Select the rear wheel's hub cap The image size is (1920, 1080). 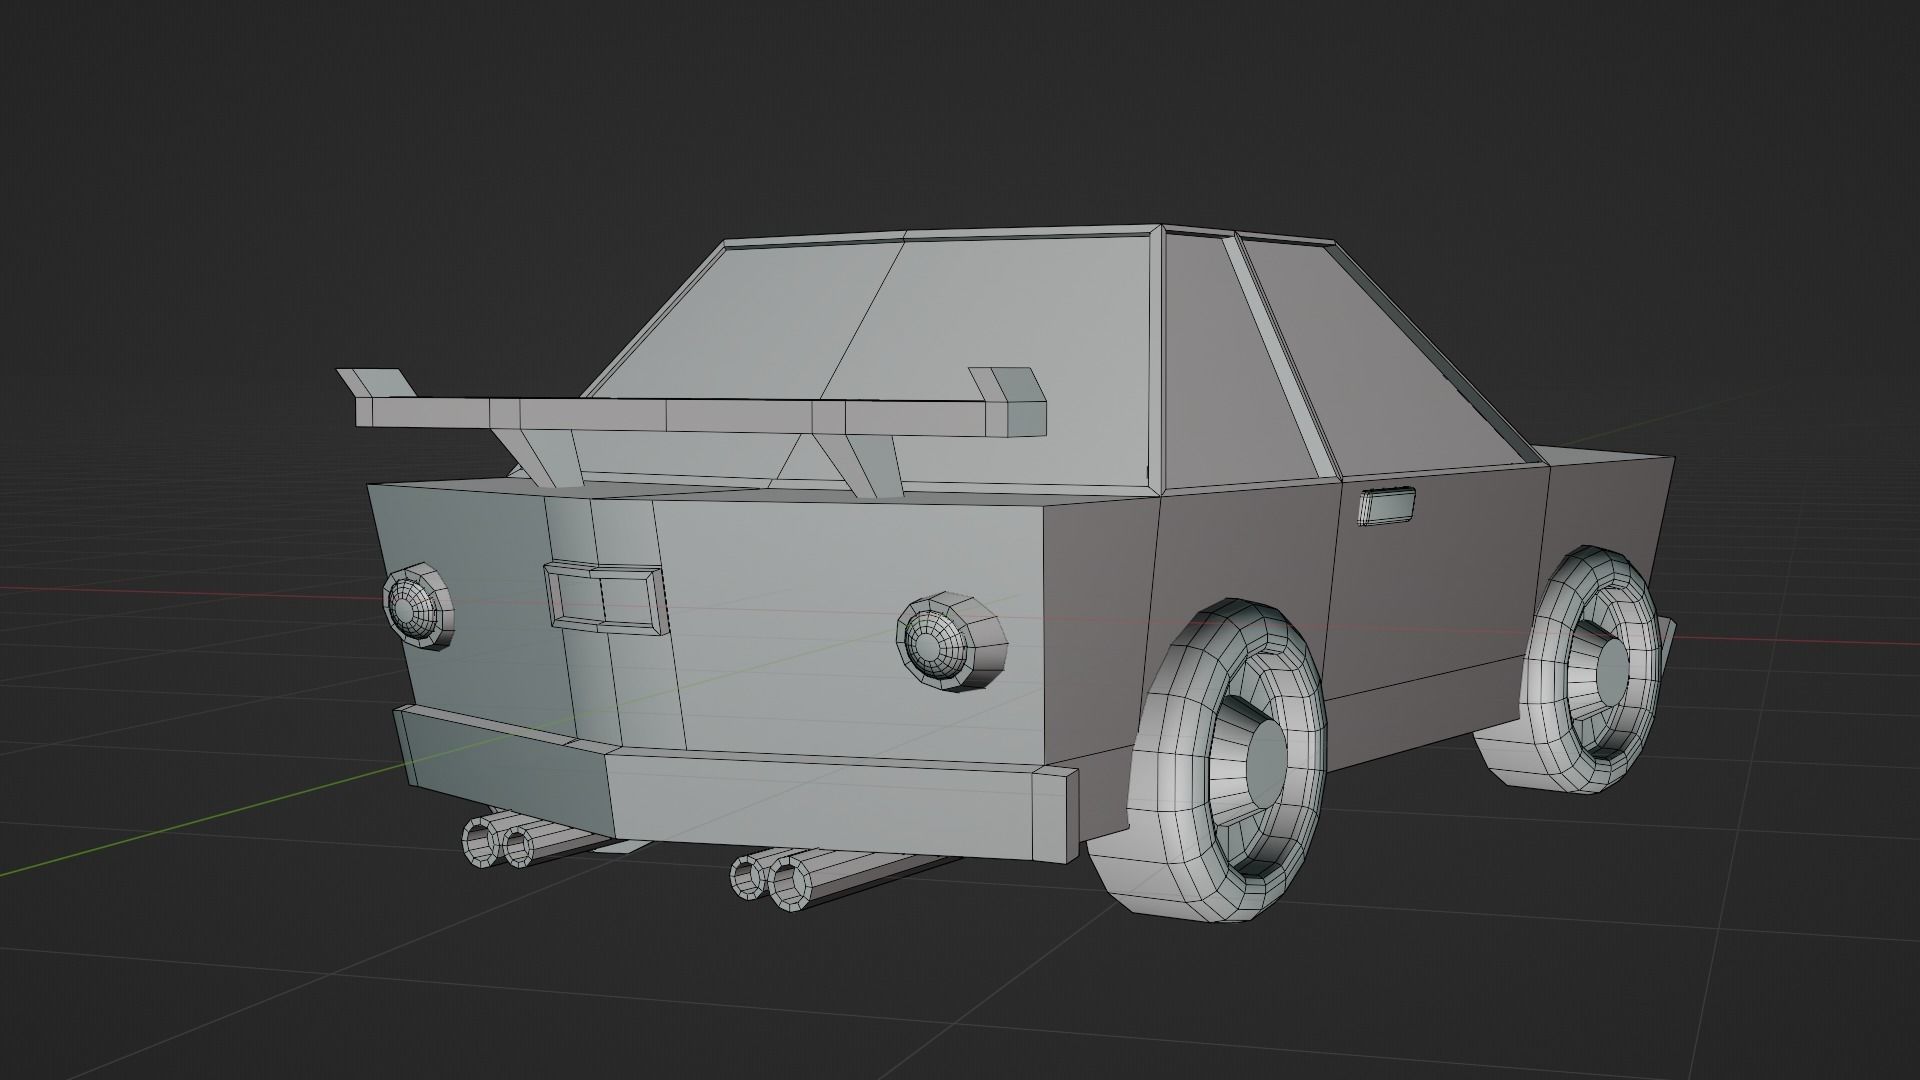1264,766
